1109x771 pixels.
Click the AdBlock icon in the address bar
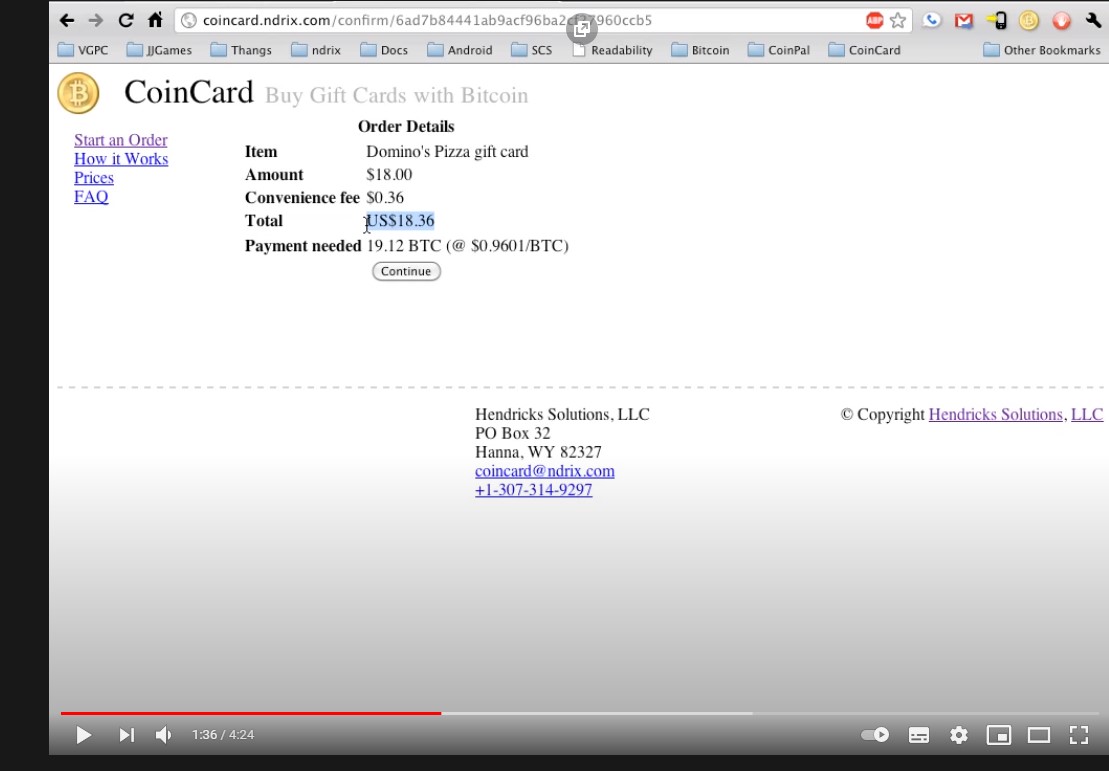click(874, 21)
